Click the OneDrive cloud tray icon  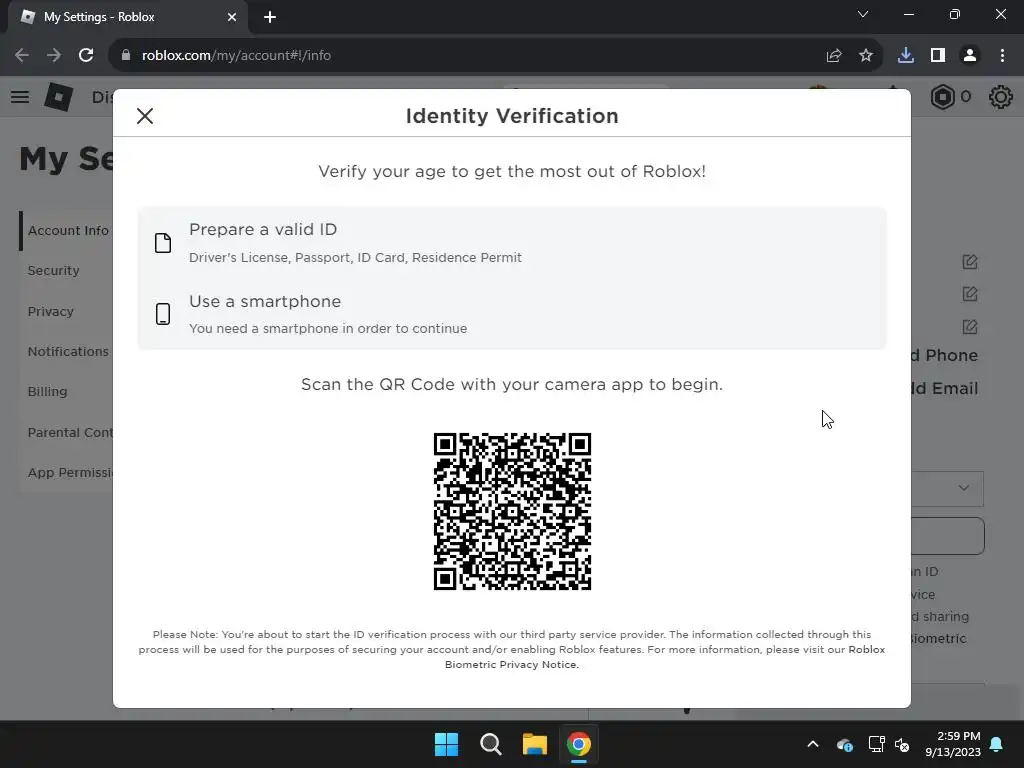(x=844, y=744)
